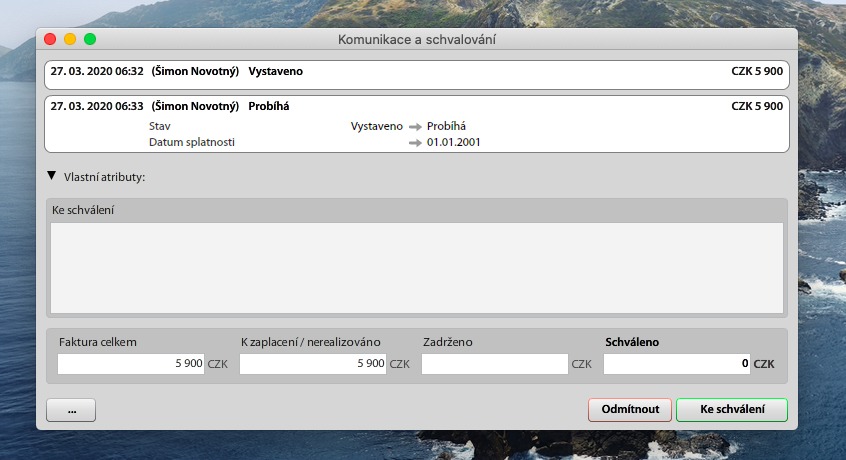Click the arrow icon in Stav row
The image size is (846, 460).
415,126
